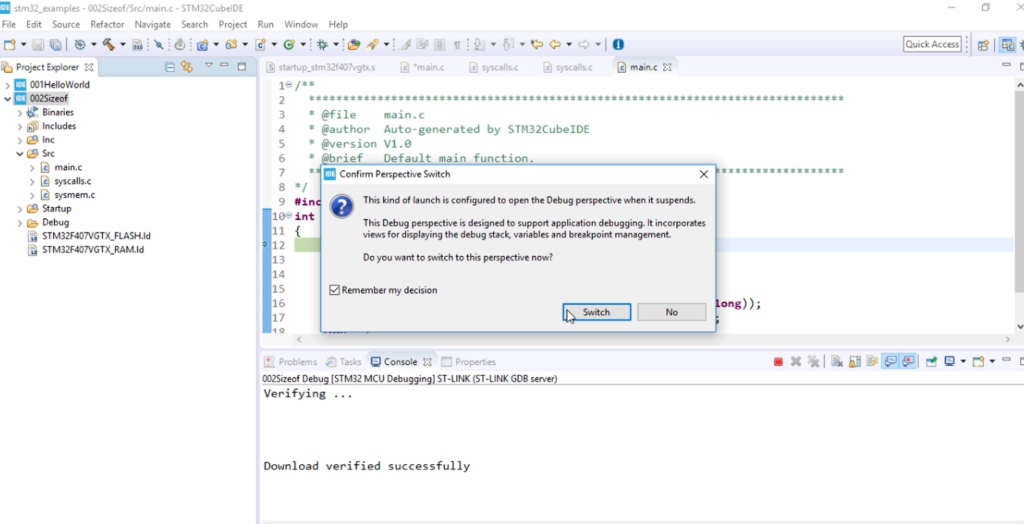Click Collapse All in Project Explorer
This screenshot has width=1024, height=524.
point(170,67)
